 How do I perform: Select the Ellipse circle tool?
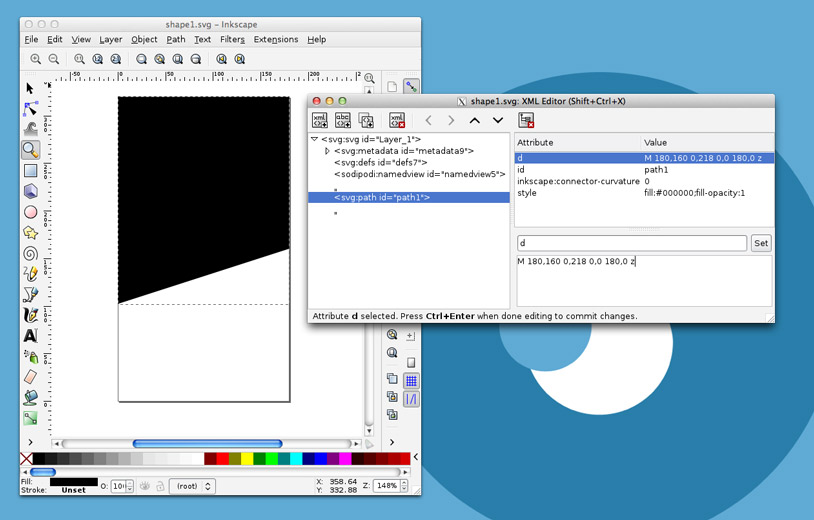pyautogui.click(x=30, y=212)
